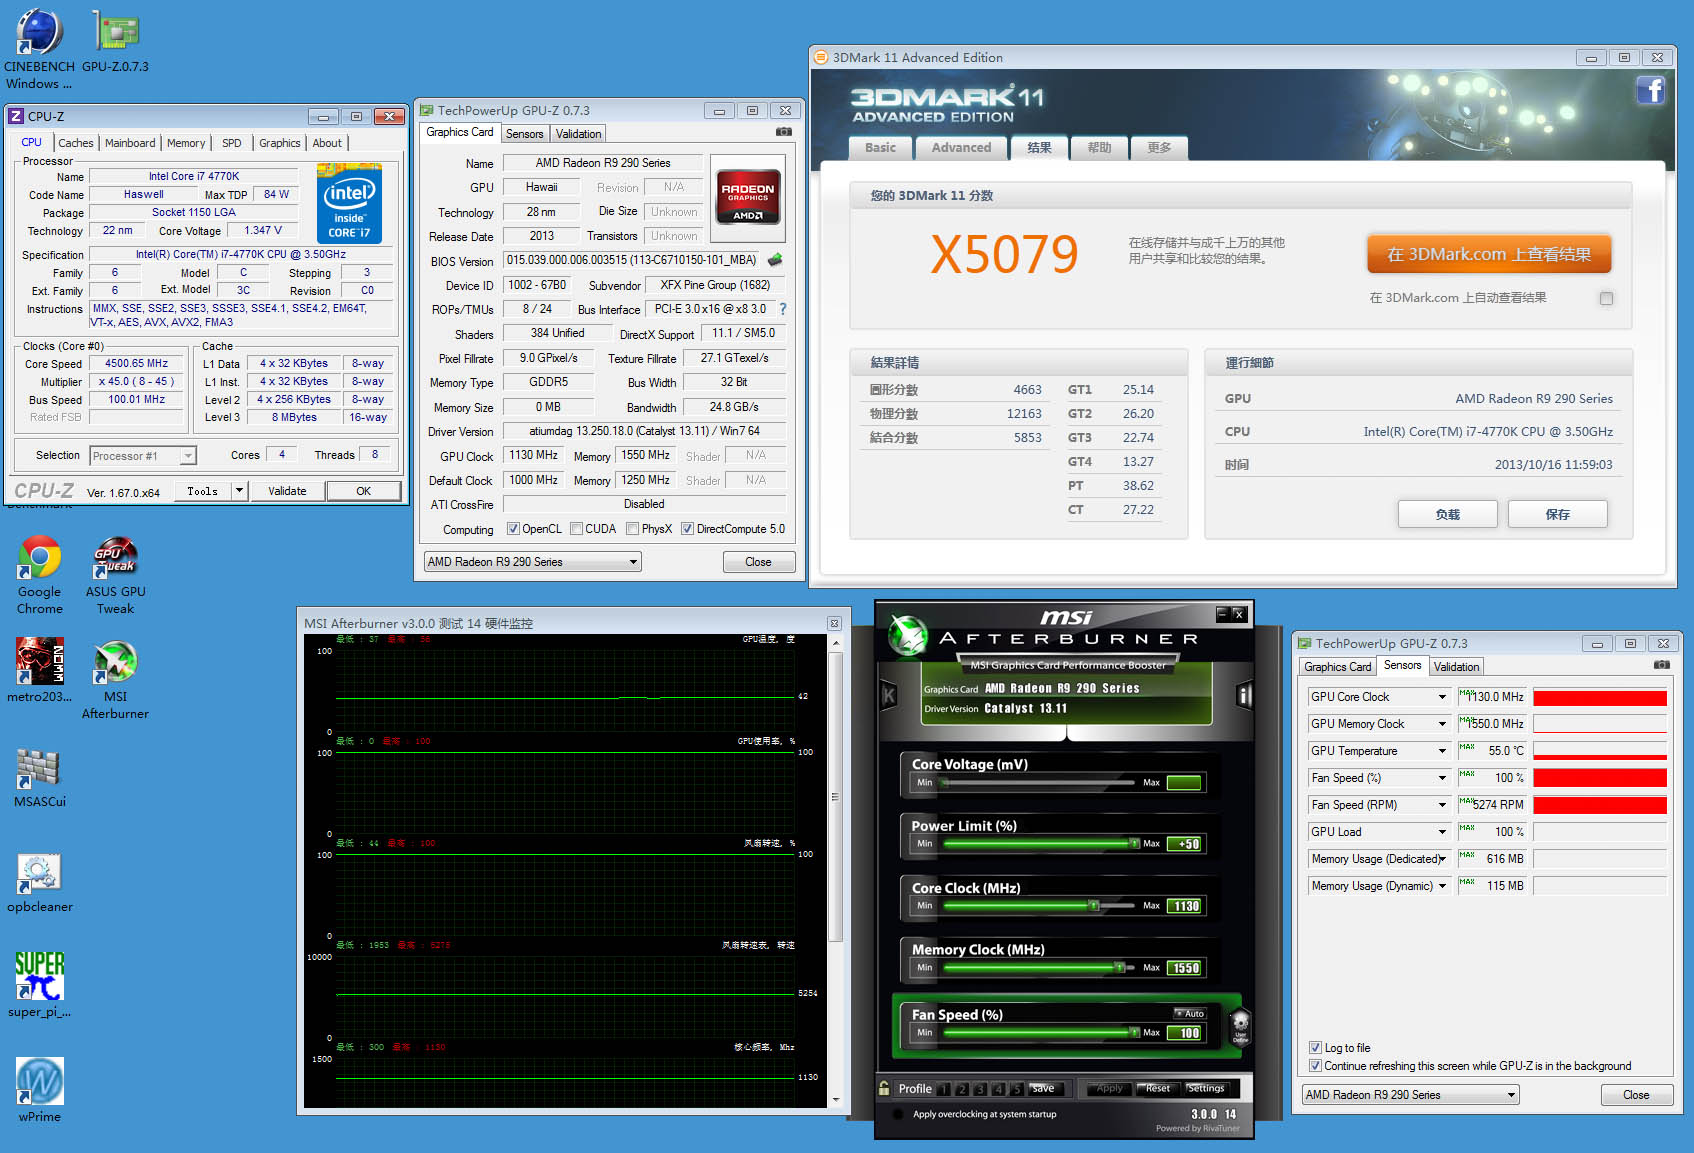
Task: Click the Bus Interface question mark
Action: tap(783, 309)
